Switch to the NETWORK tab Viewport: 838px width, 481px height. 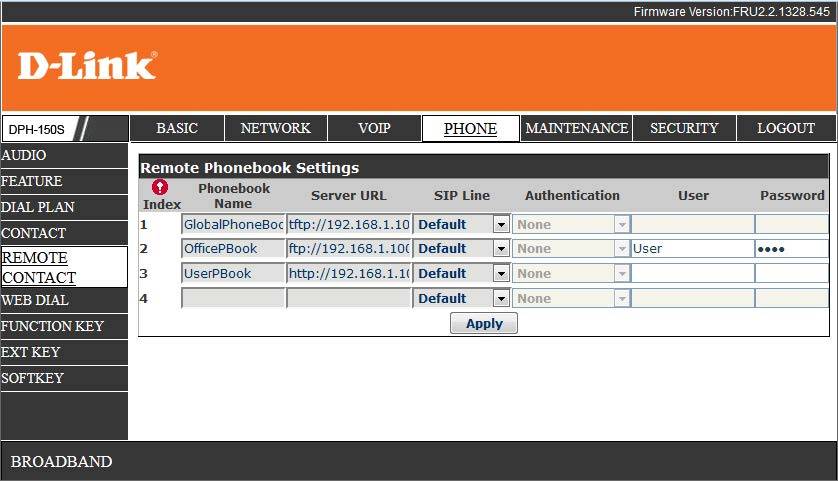[276, 128]
